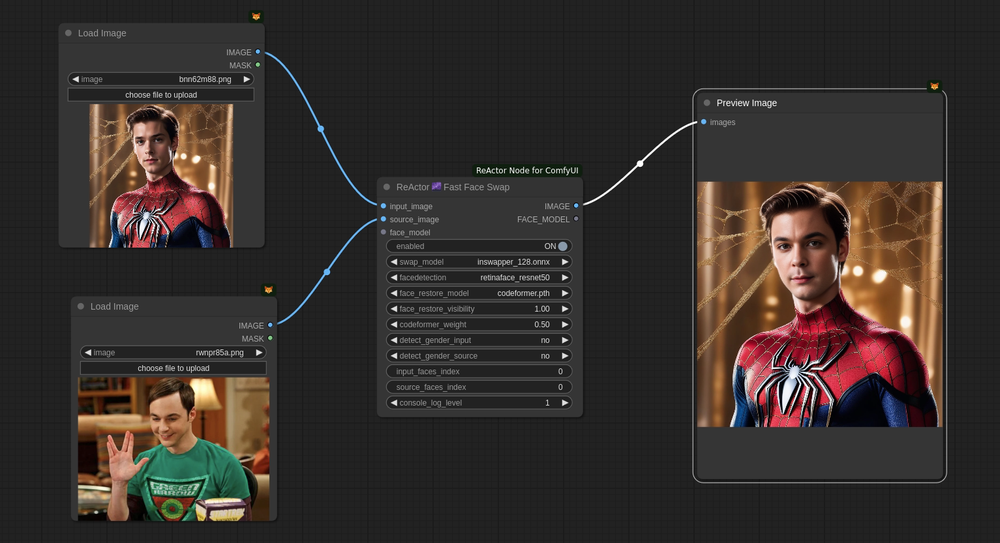Image resolution: width=1000 pixels, height=543 pixels.
Task: Open the swap_model inswapper_128.onnx dropdown
Action: pyautogui.click(x=480, y=262)
